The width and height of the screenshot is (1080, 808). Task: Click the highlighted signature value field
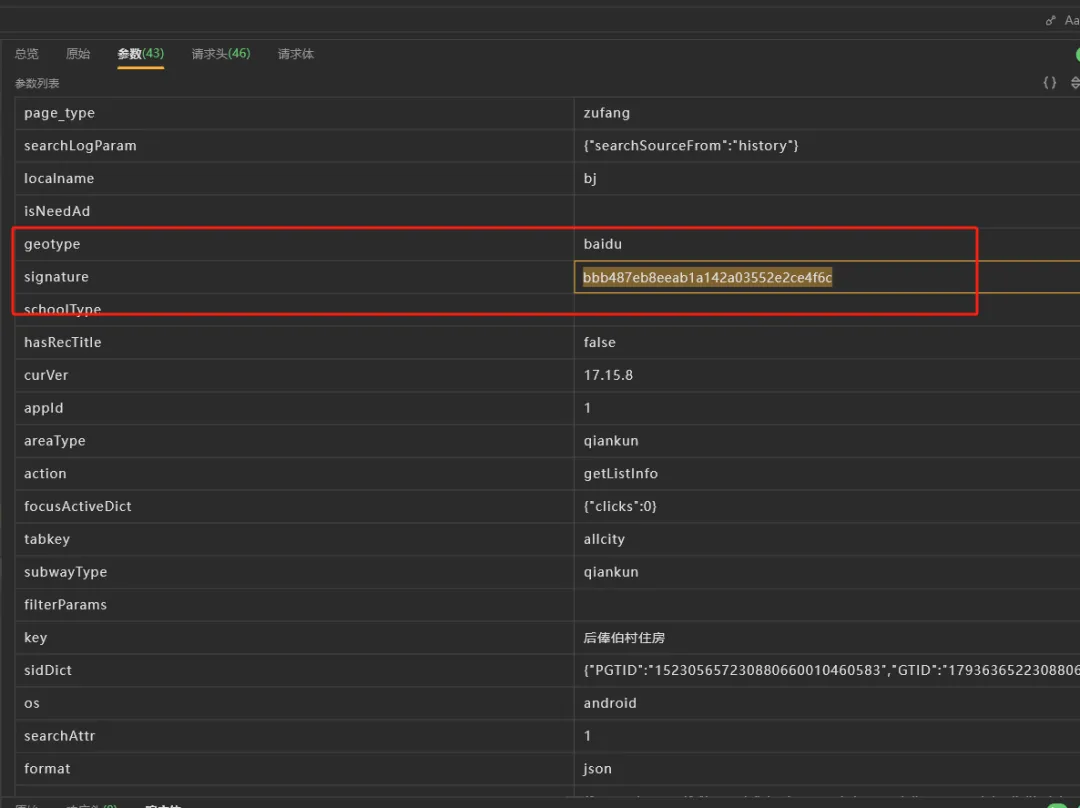827,277
